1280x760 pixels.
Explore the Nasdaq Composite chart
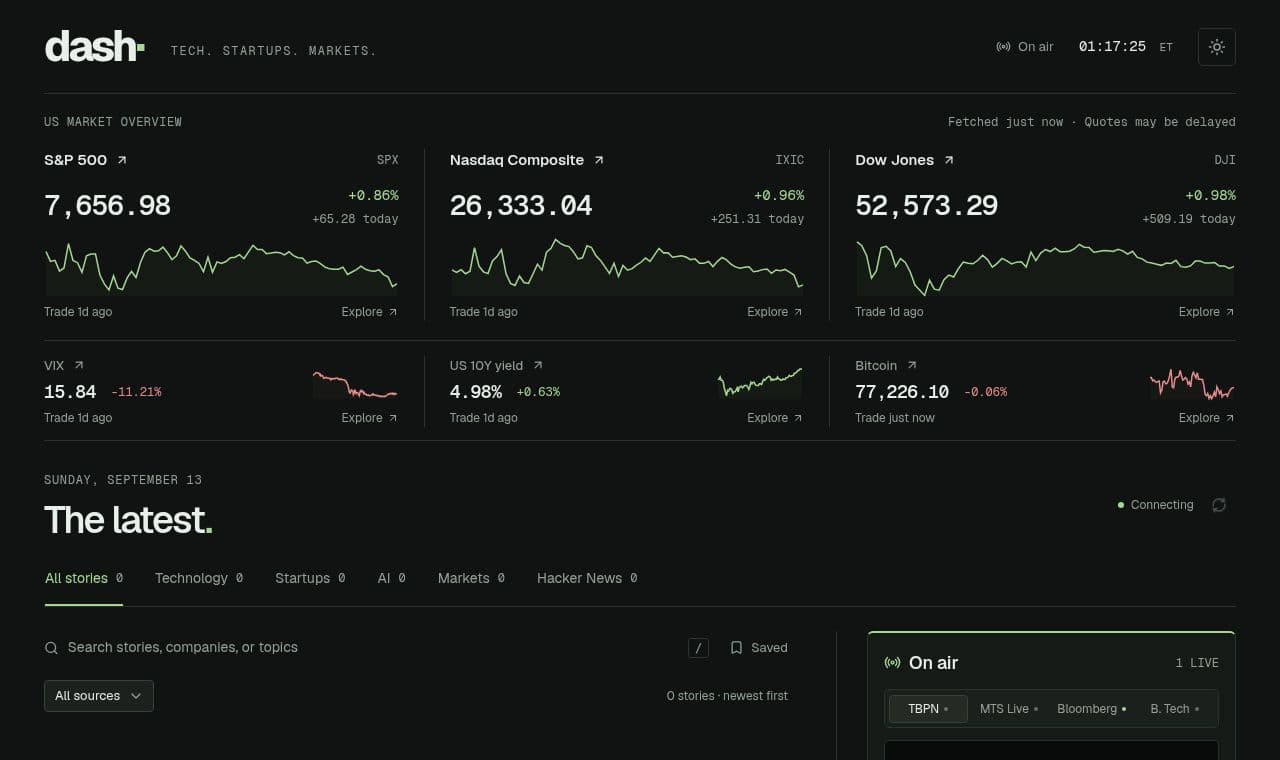point(776,312)
